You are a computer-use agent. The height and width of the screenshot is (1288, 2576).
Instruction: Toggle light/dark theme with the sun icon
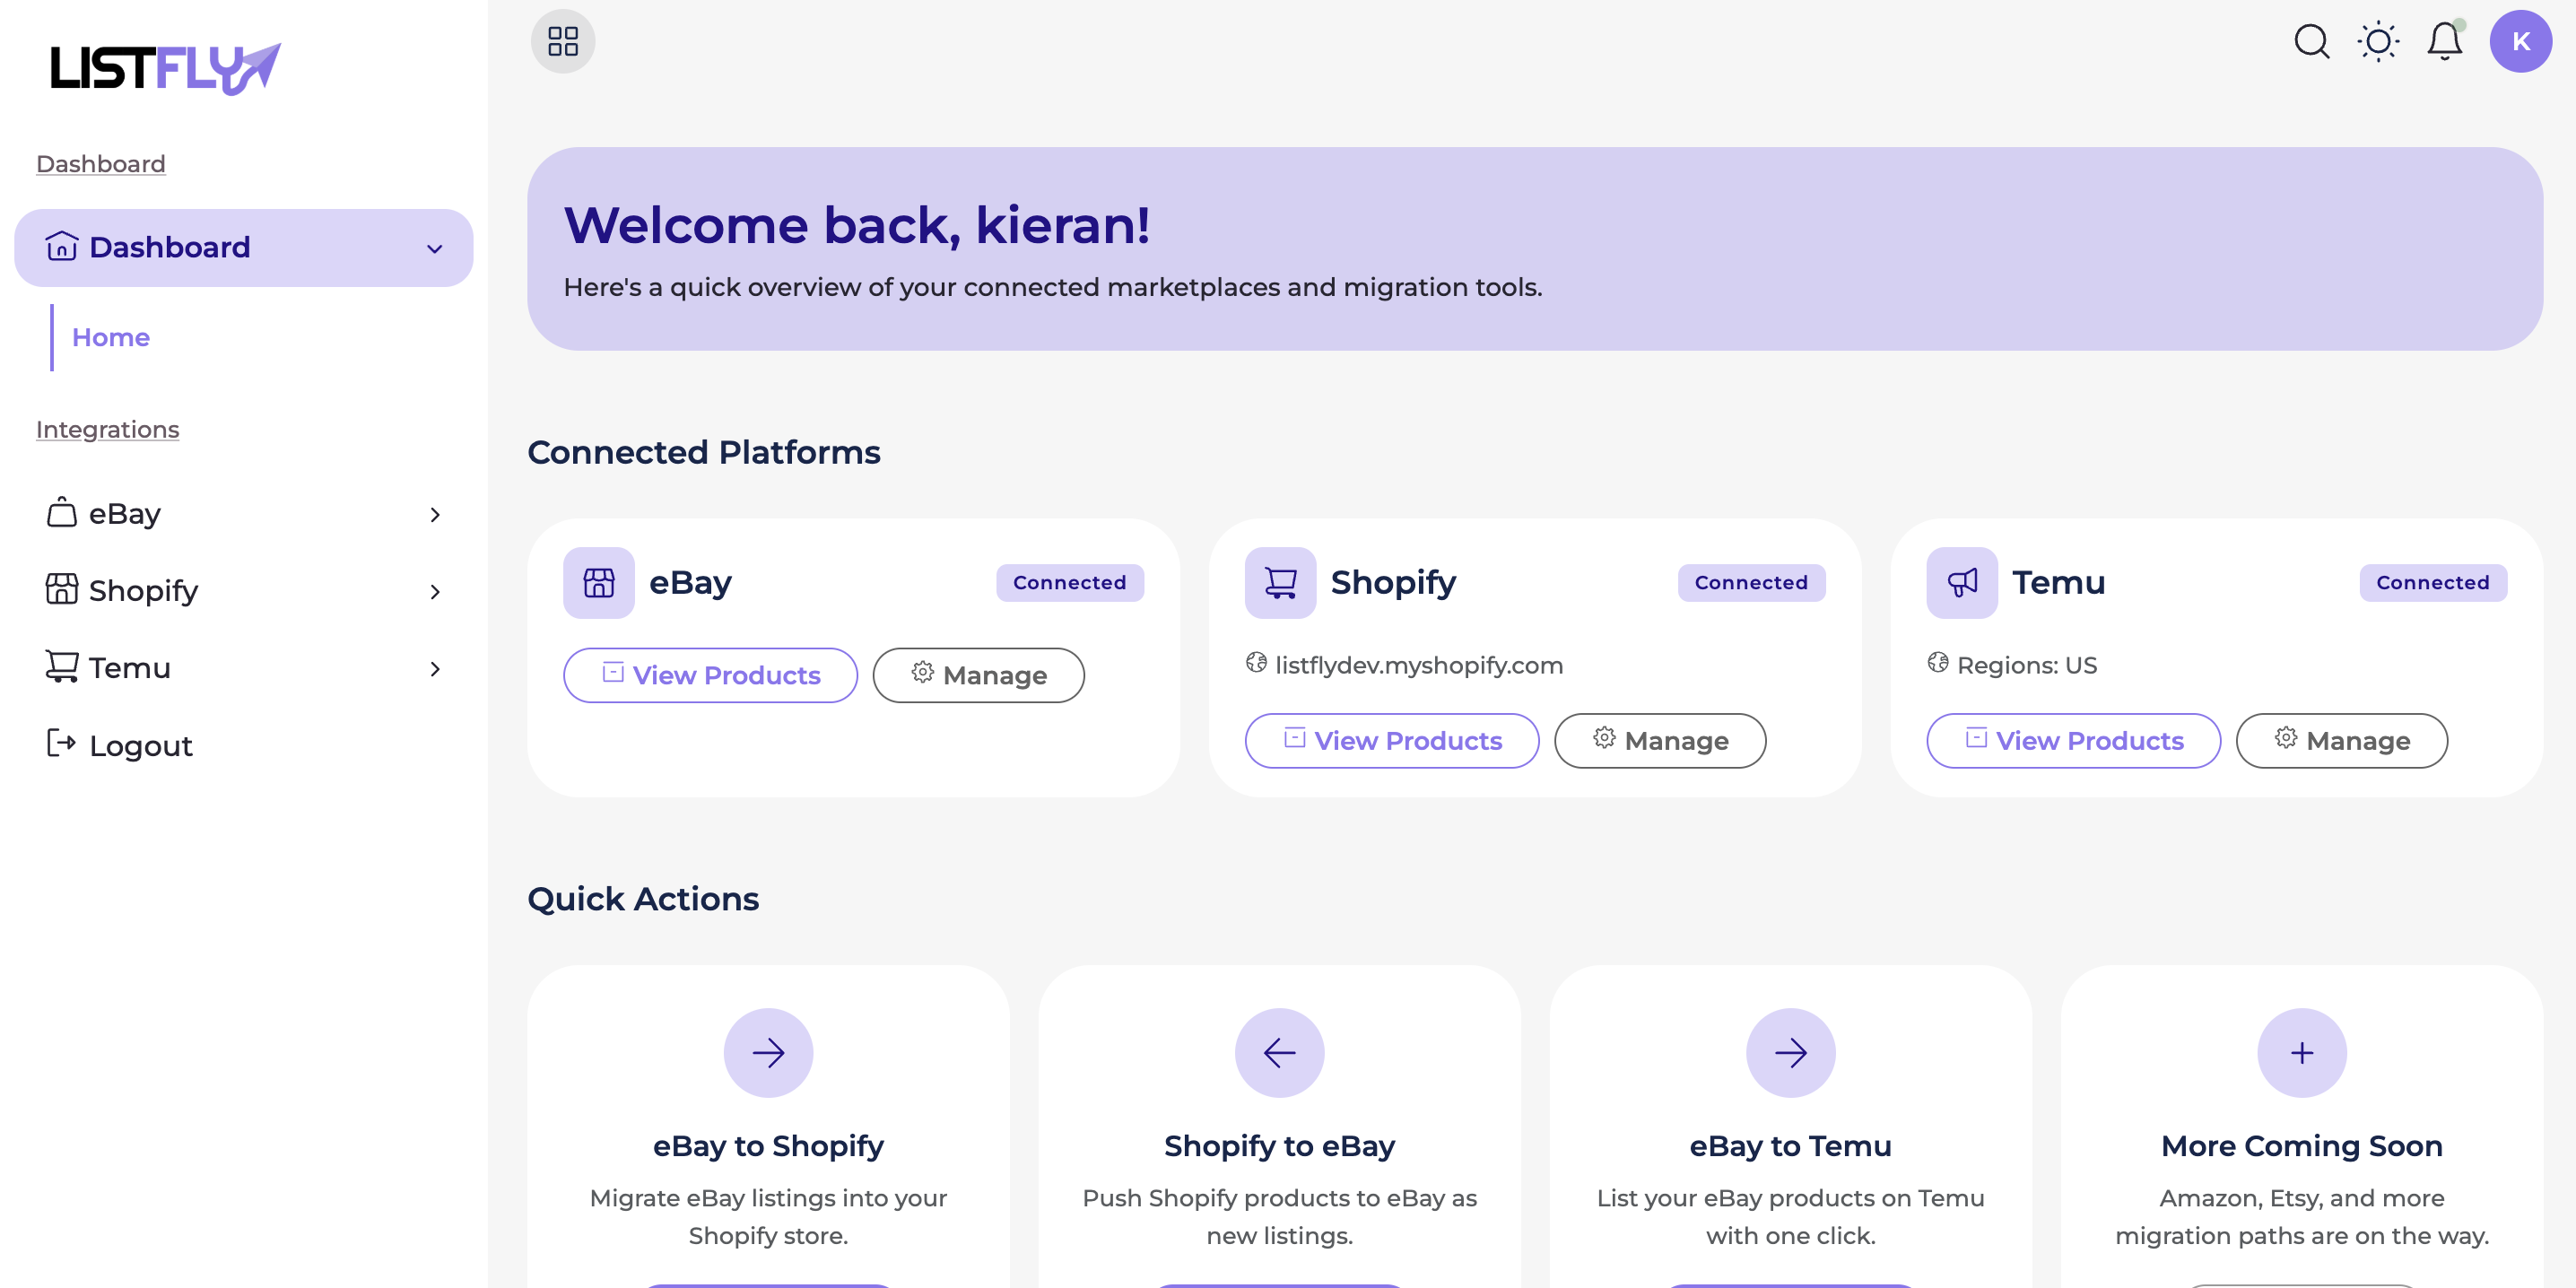pyautogui.click(x=2378, y=41)
